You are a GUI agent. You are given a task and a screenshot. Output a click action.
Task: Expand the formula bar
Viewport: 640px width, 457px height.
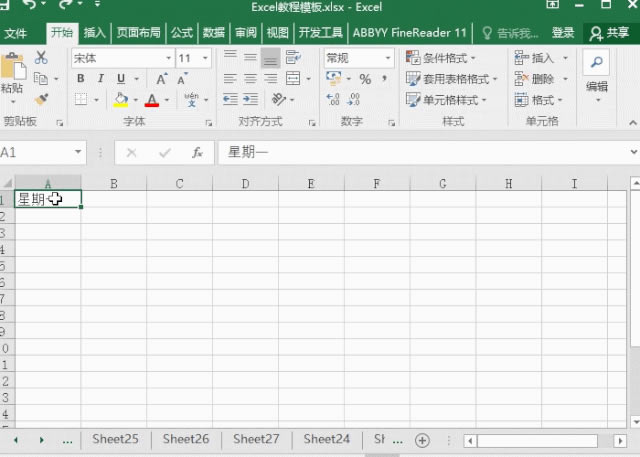[633, 152]
